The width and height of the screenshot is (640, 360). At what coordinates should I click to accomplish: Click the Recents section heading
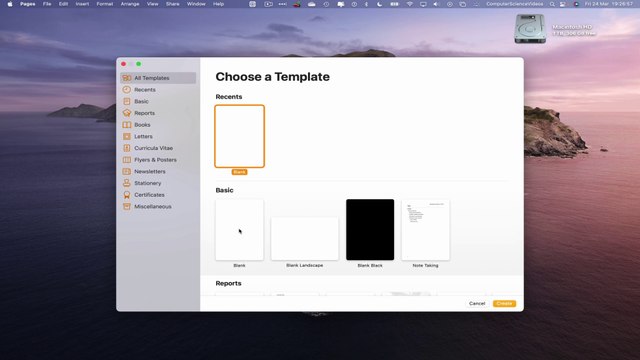229,97
